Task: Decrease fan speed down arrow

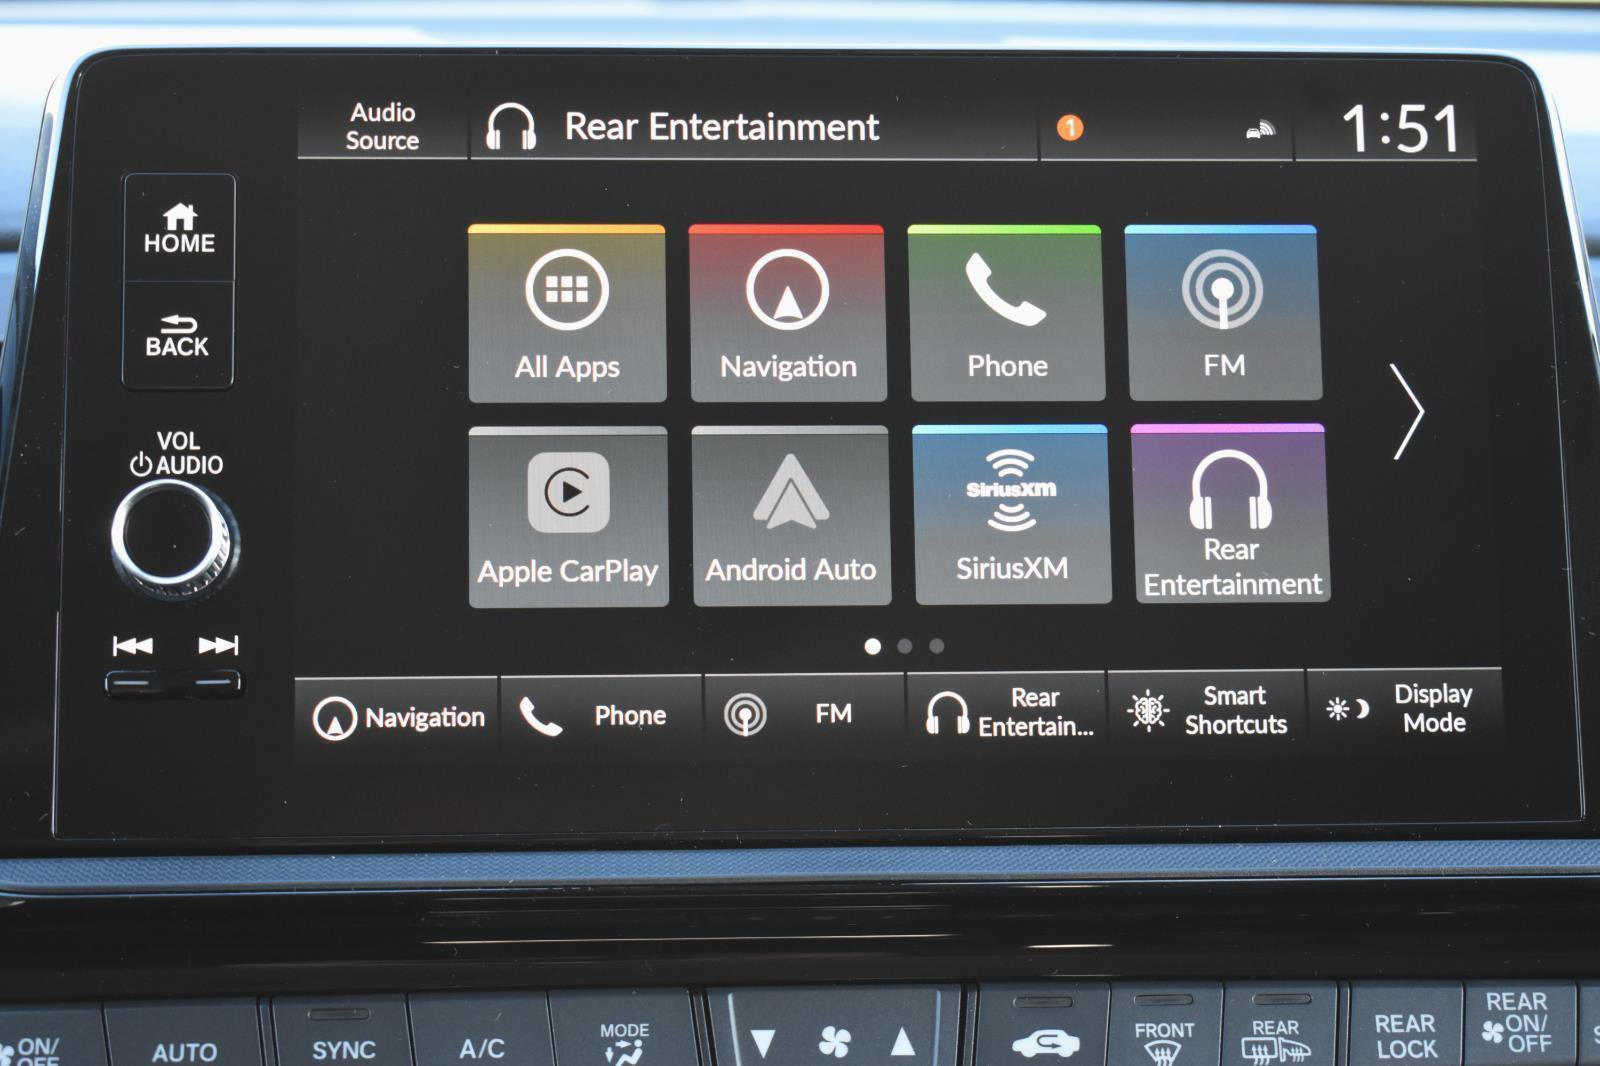Action: (762, 1043)
